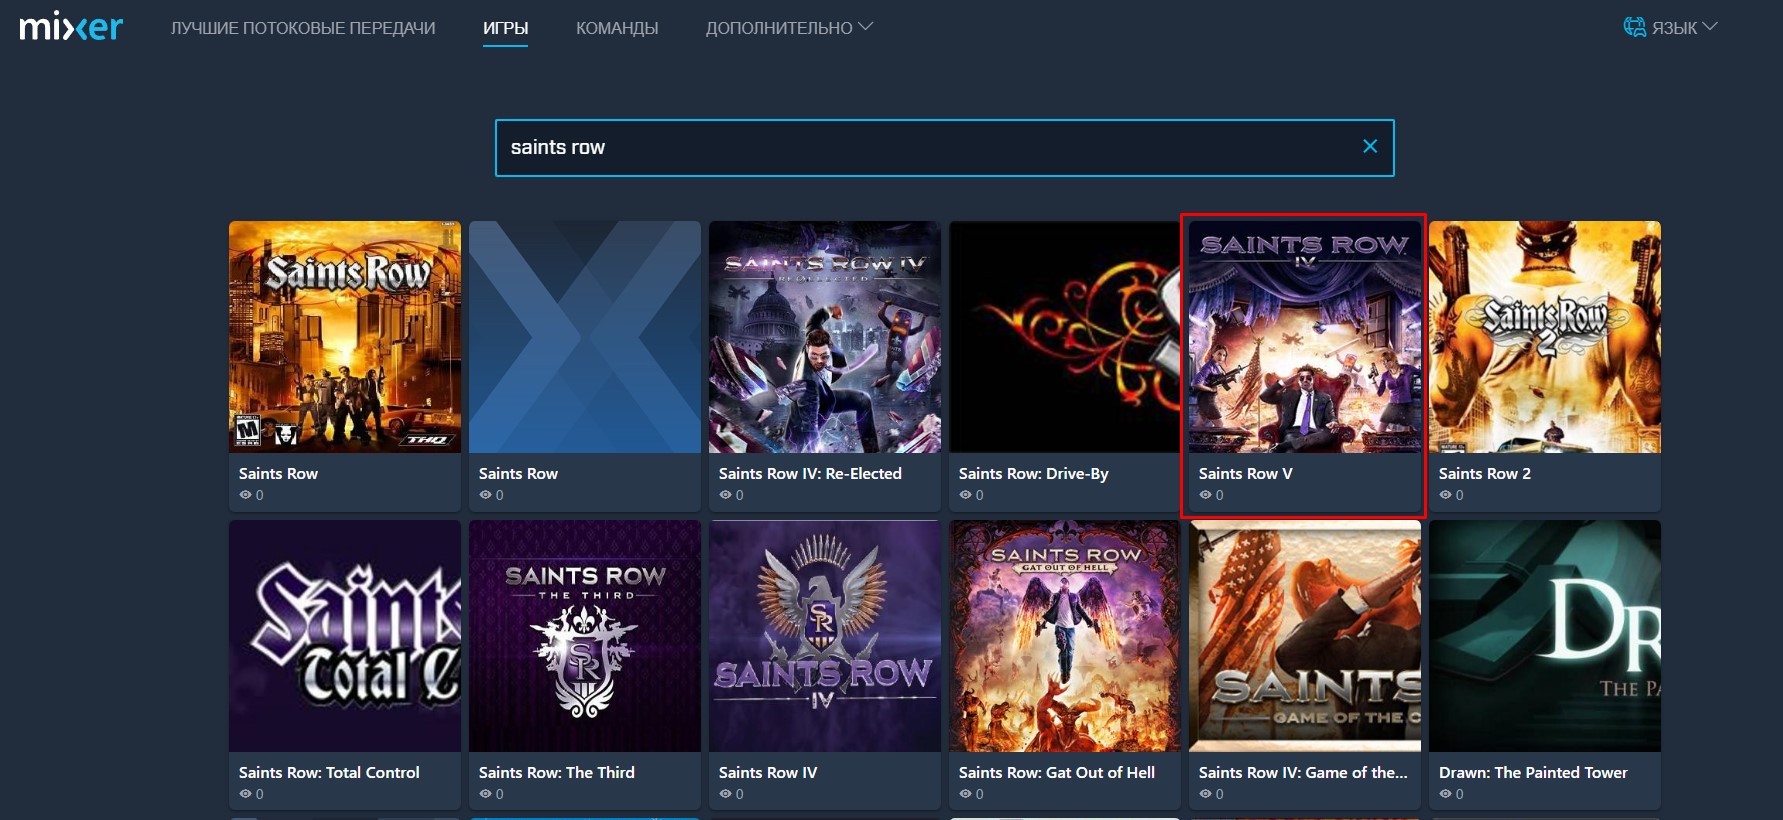The height and width of the screenshot is (820, 1783).
Task: Click the eye icon under Saints Row IV: Game of the...
Action: tap(1205, 794)
